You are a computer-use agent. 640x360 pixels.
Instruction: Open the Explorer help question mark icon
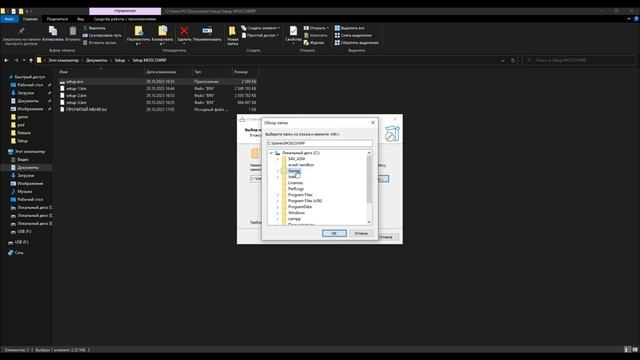coord(636,19)
